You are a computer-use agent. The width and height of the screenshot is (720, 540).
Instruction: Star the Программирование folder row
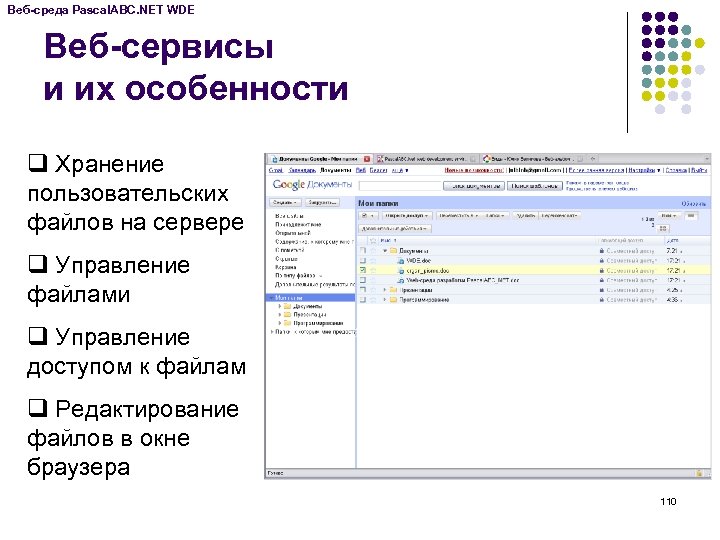[373, 300]
